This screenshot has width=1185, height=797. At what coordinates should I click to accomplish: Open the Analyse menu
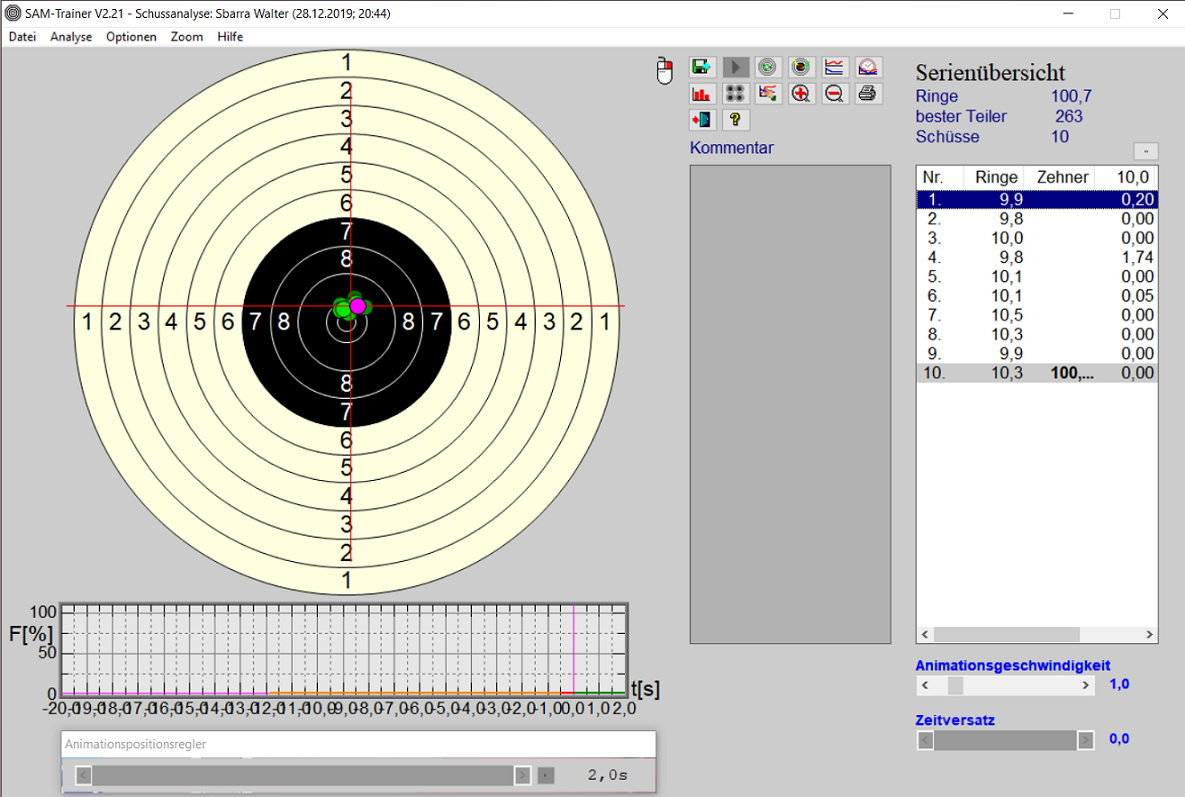71,37
